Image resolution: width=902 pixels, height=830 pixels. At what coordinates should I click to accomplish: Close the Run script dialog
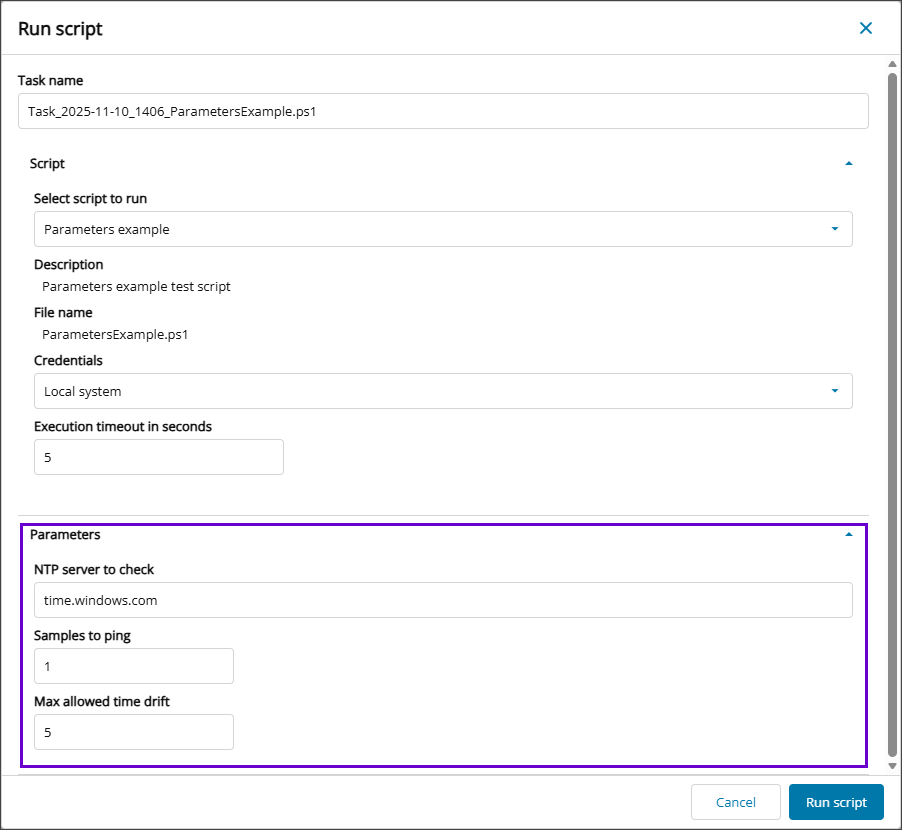click(866, 28)
